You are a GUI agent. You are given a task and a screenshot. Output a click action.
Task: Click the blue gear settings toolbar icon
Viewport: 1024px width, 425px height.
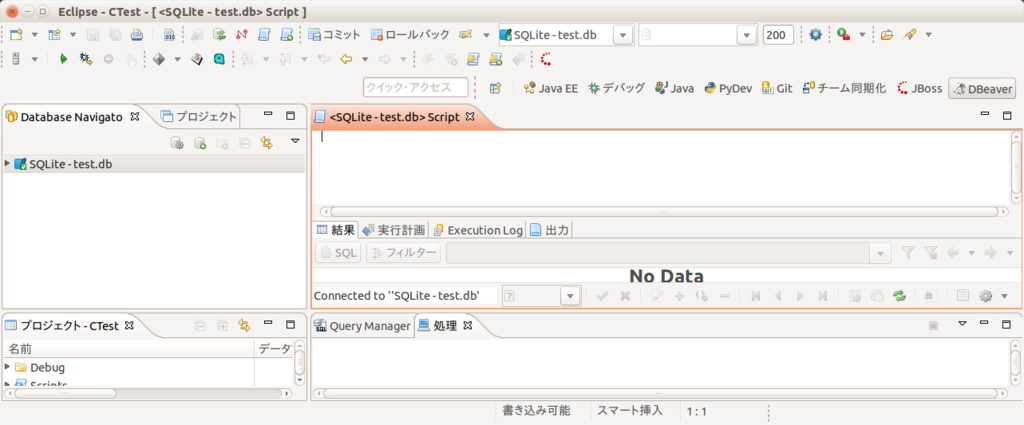(815, 35)
